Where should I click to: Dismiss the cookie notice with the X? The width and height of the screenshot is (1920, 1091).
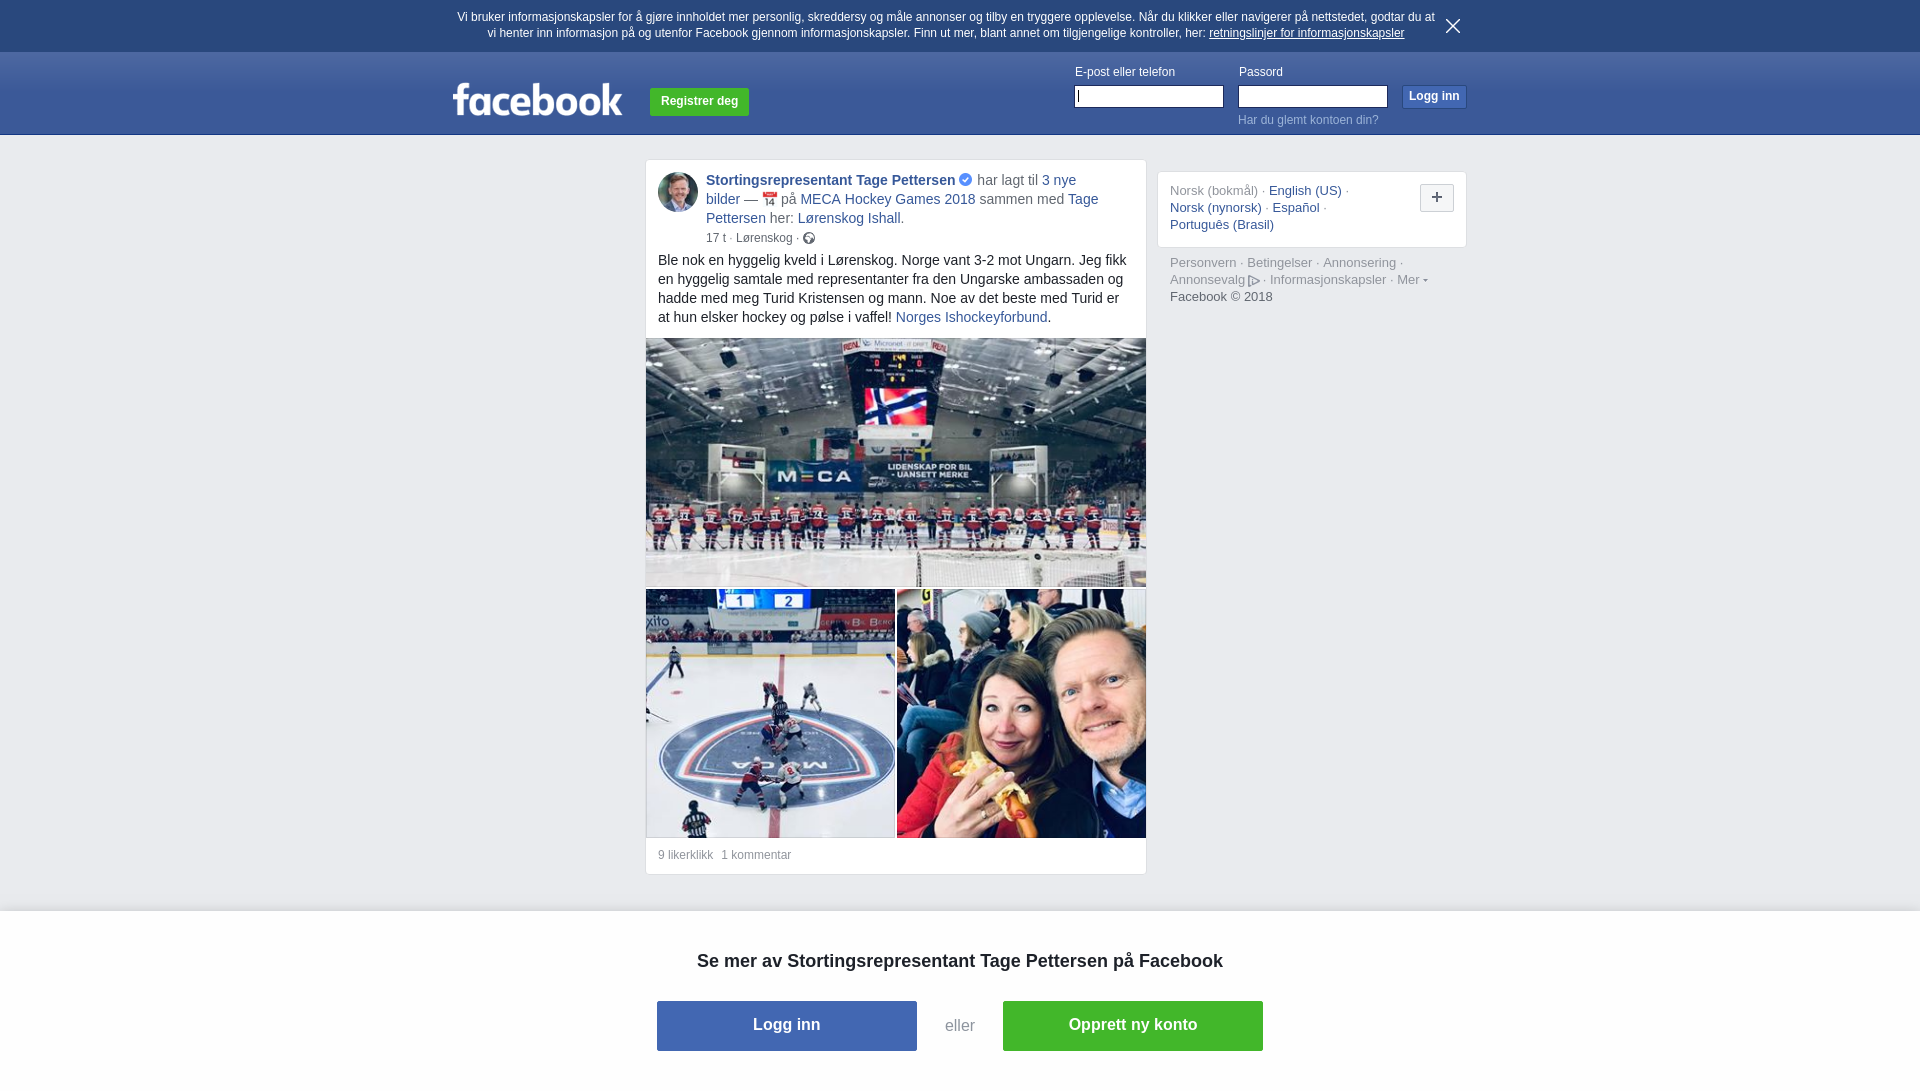(x=1453, y=26)
